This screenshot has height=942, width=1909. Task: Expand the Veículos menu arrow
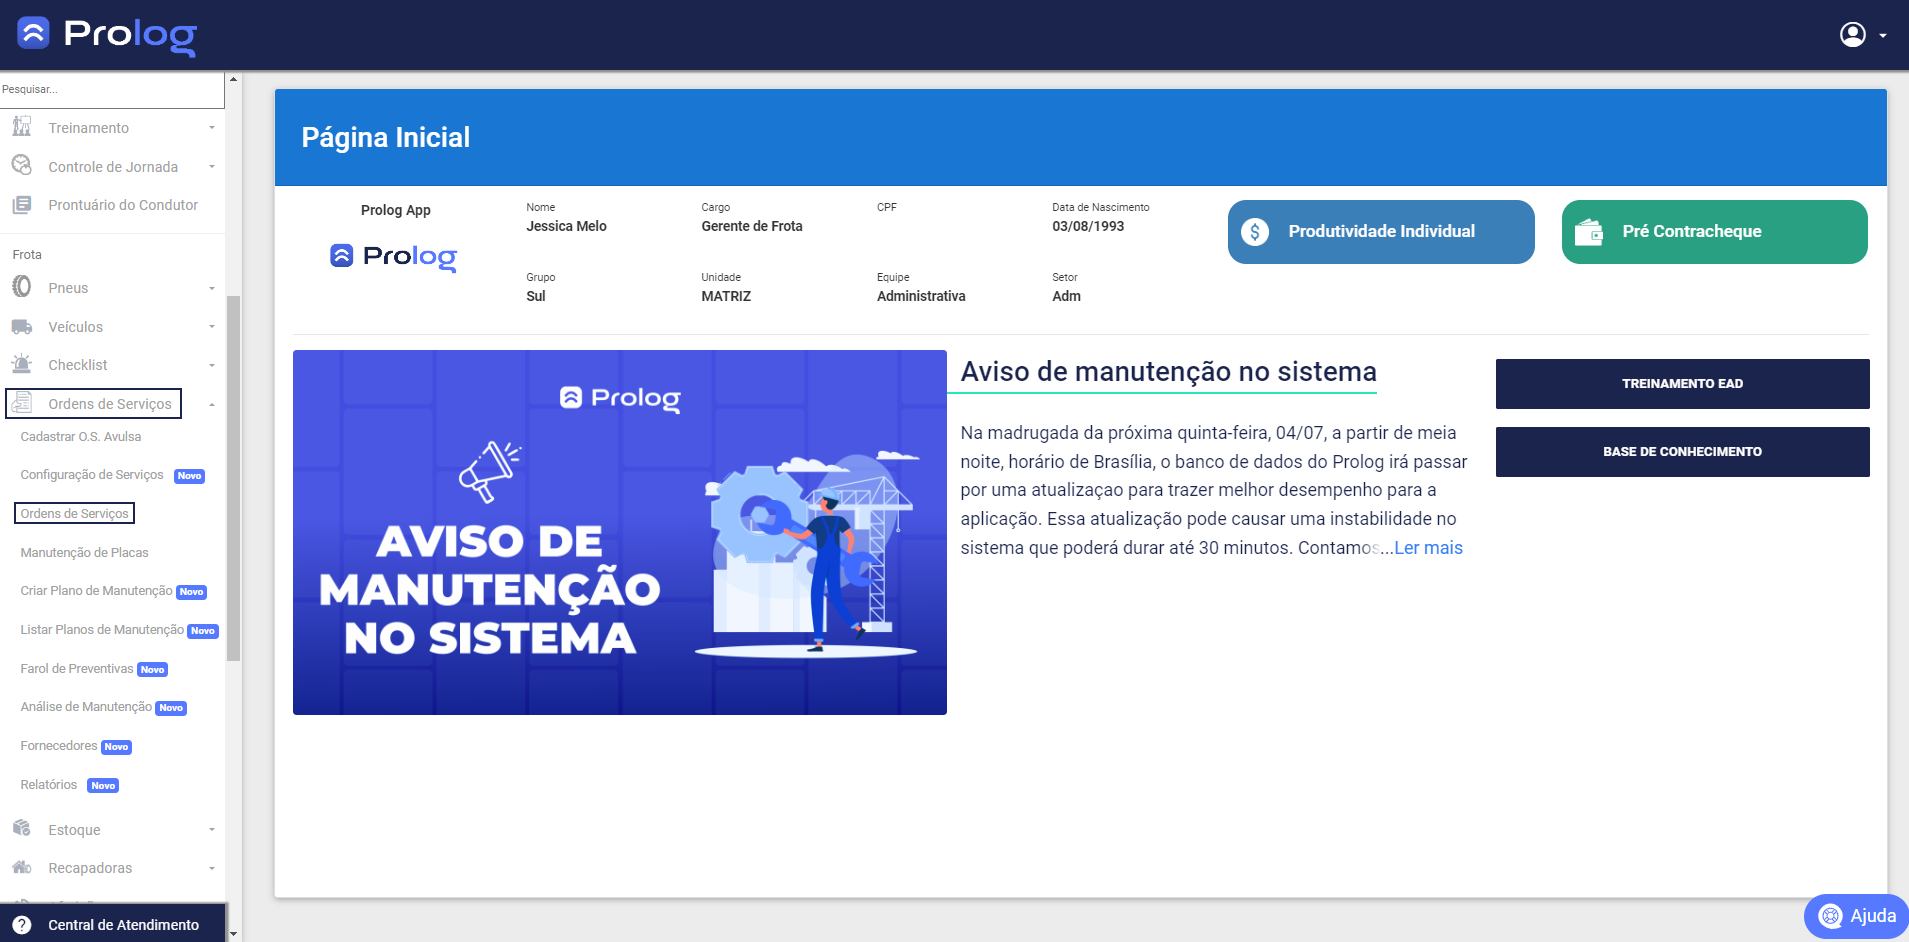coord(212,327)
